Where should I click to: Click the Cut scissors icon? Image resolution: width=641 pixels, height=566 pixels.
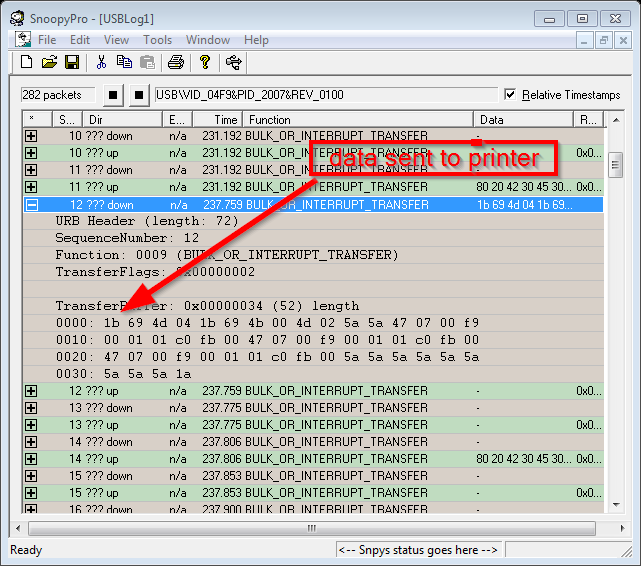pos(101,62)
